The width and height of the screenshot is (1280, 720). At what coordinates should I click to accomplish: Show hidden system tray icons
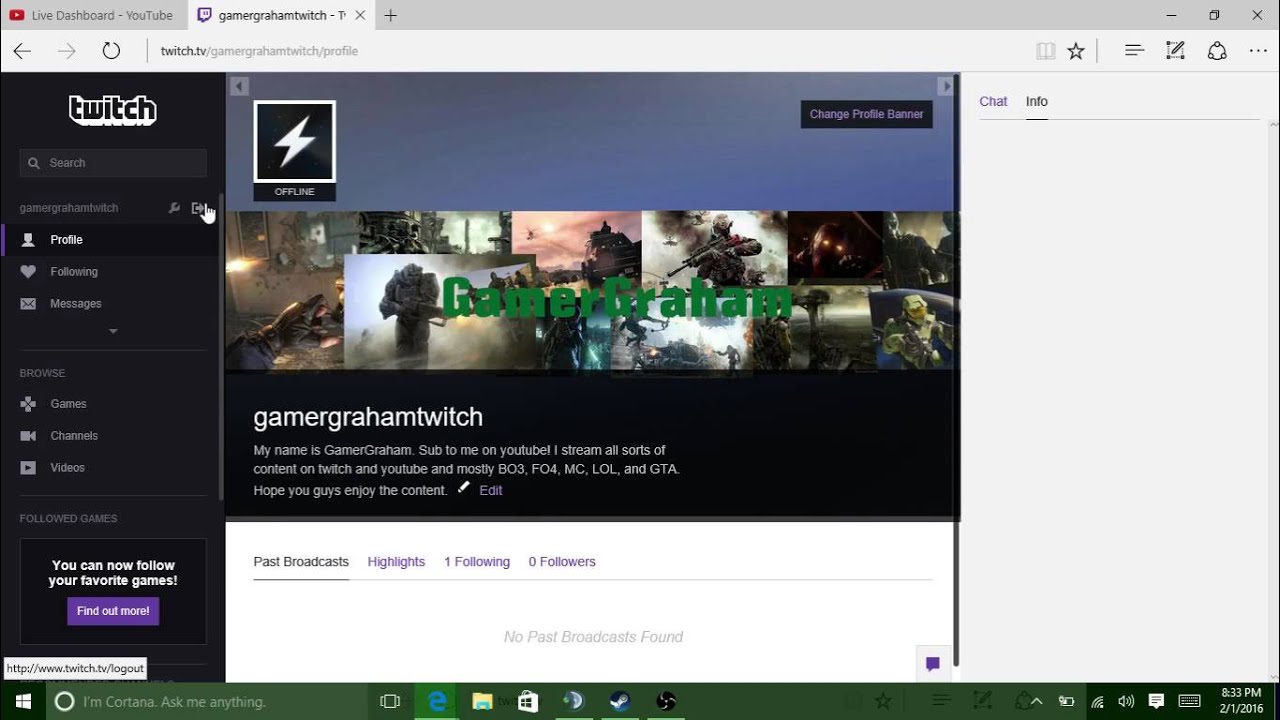(x=1036, y=701)
